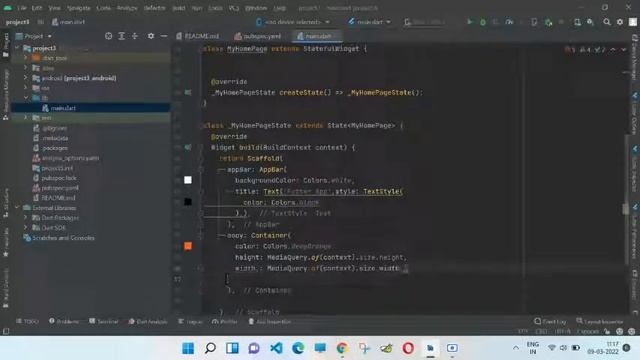Image resolution: width=640 pixels, height=360 pixels.
Task: Open Search Everywhere magnifier in toolbar
Action: [607, 22]
